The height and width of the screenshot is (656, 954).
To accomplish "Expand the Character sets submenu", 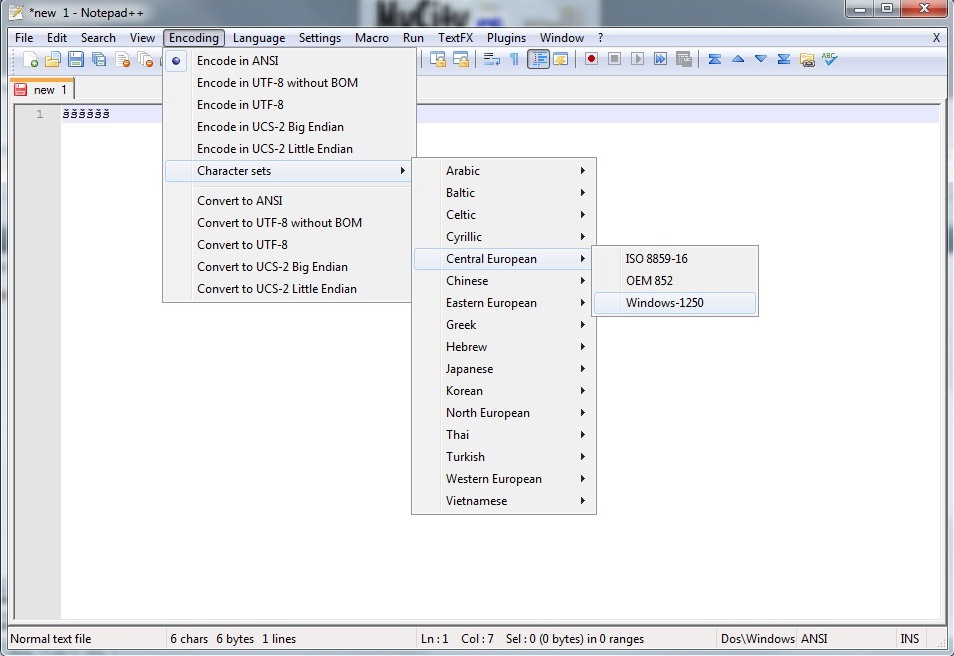I will pos(290,171).
